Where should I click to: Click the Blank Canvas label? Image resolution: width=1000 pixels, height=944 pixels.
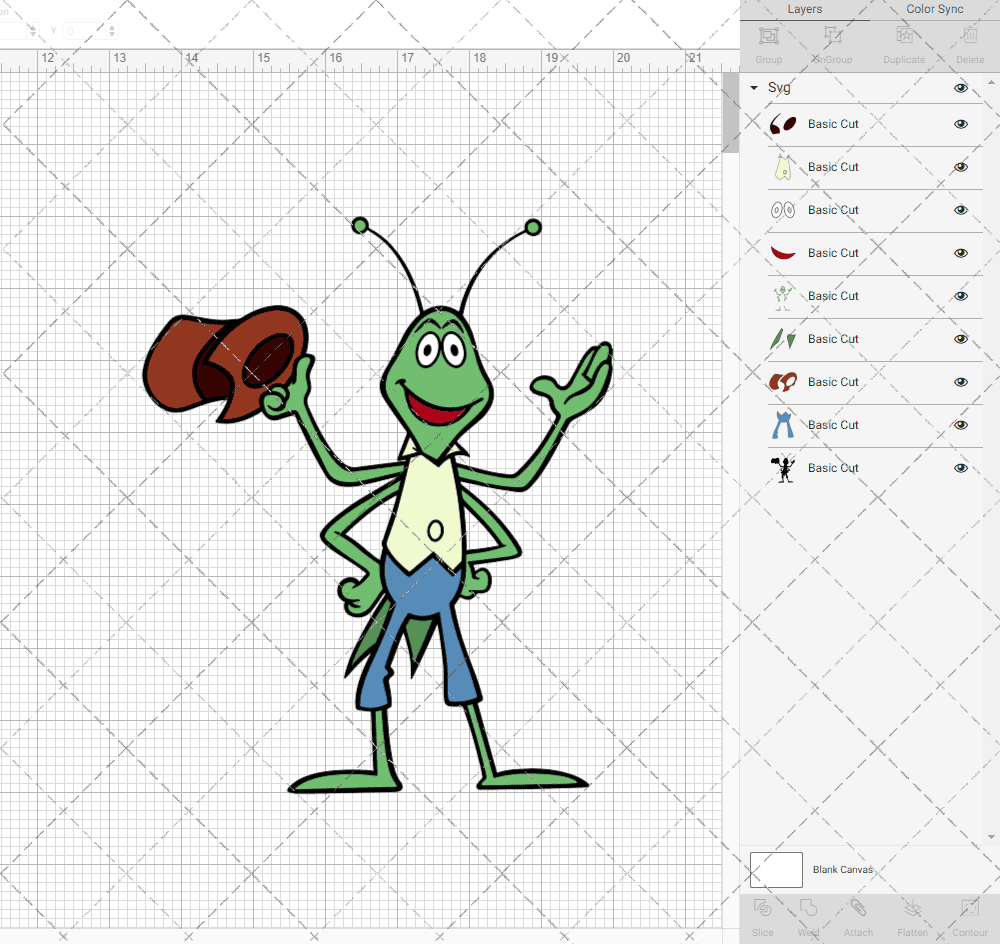(x=842, y=869)
